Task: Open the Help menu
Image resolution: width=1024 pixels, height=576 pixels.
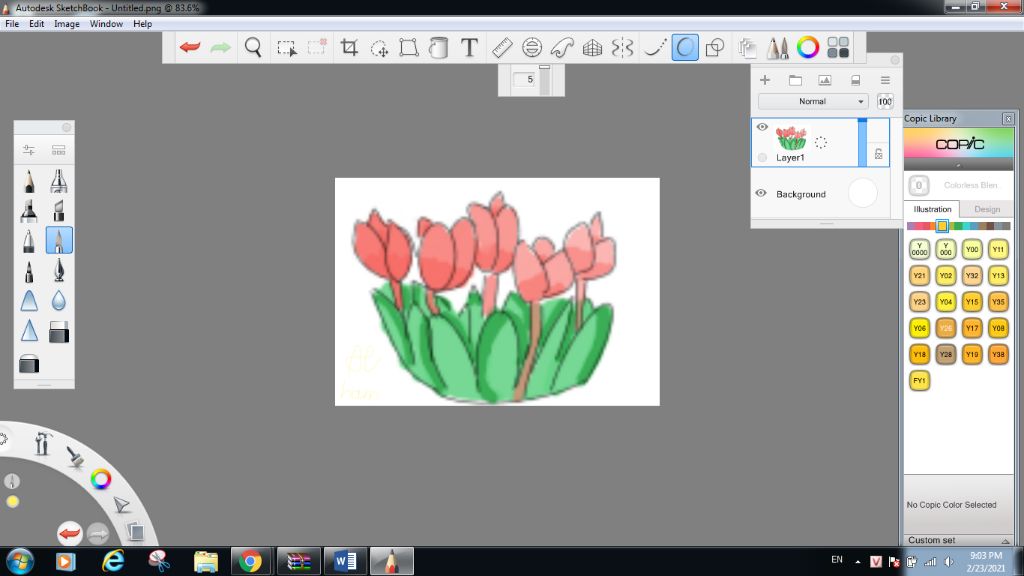Action: coord(142,24)
